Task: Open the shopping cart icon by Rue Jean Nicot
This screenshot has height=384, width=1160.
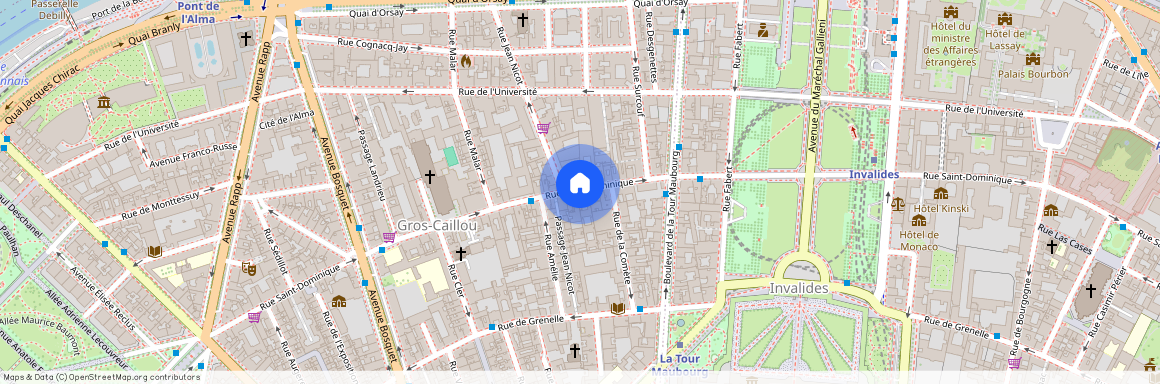Action: (x=543, y=127)
